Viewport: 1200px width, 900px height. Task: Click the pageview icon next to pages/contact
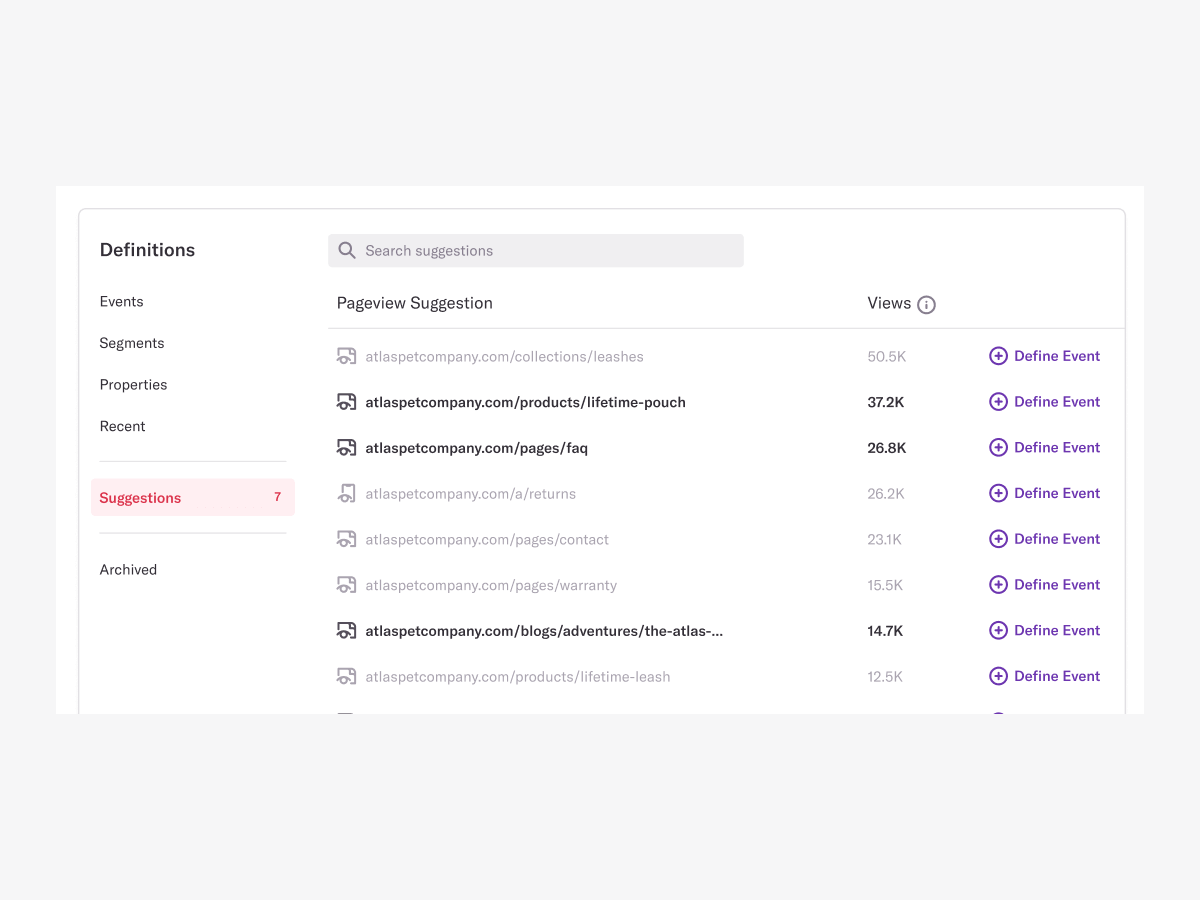[346, 539]
